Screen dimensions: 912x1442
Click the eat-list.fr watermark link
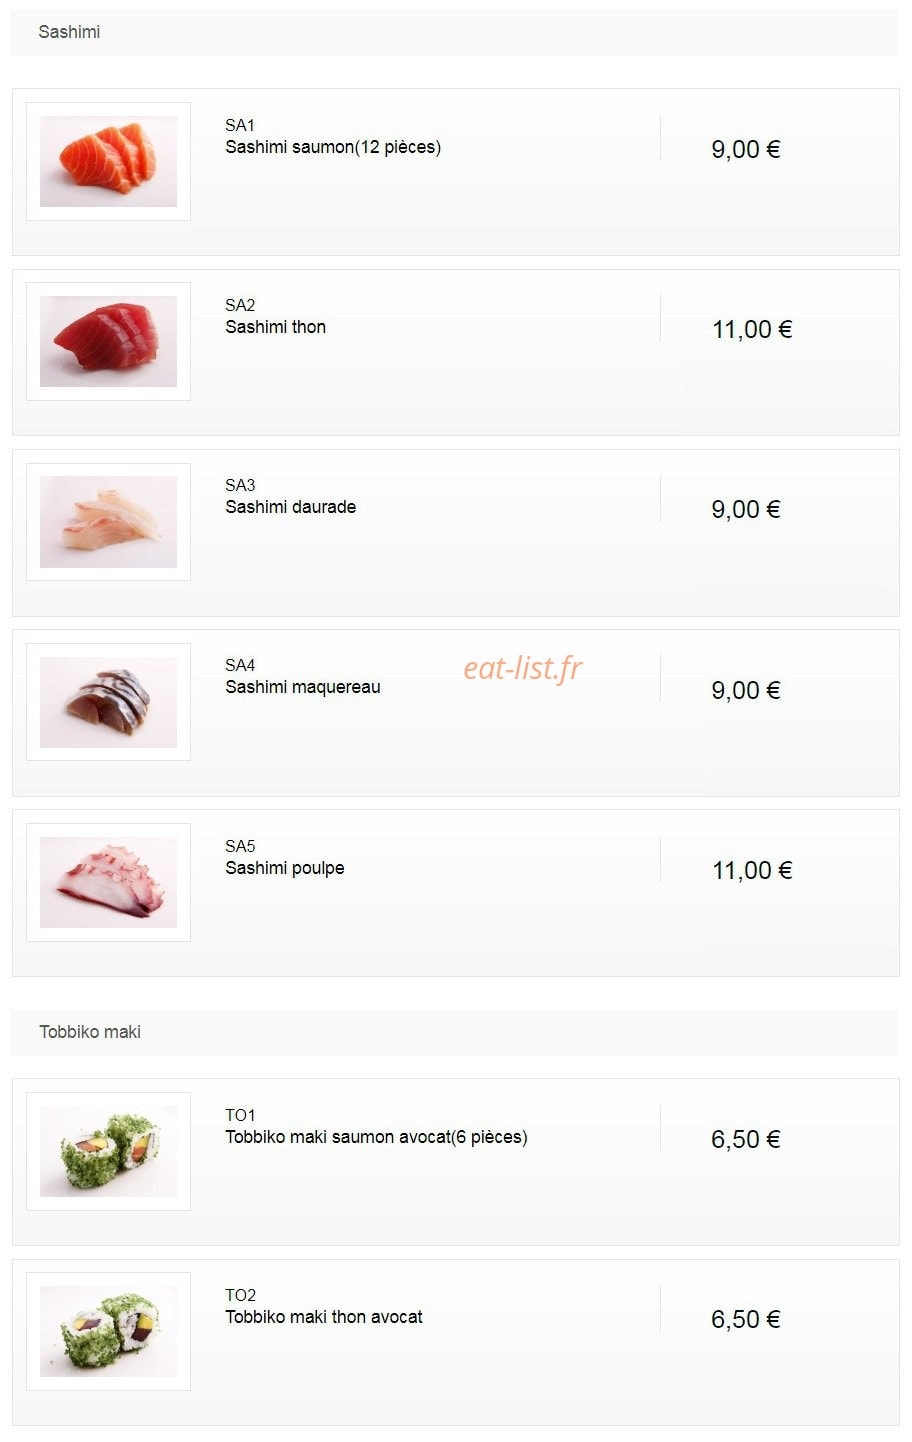coord(523,668)
